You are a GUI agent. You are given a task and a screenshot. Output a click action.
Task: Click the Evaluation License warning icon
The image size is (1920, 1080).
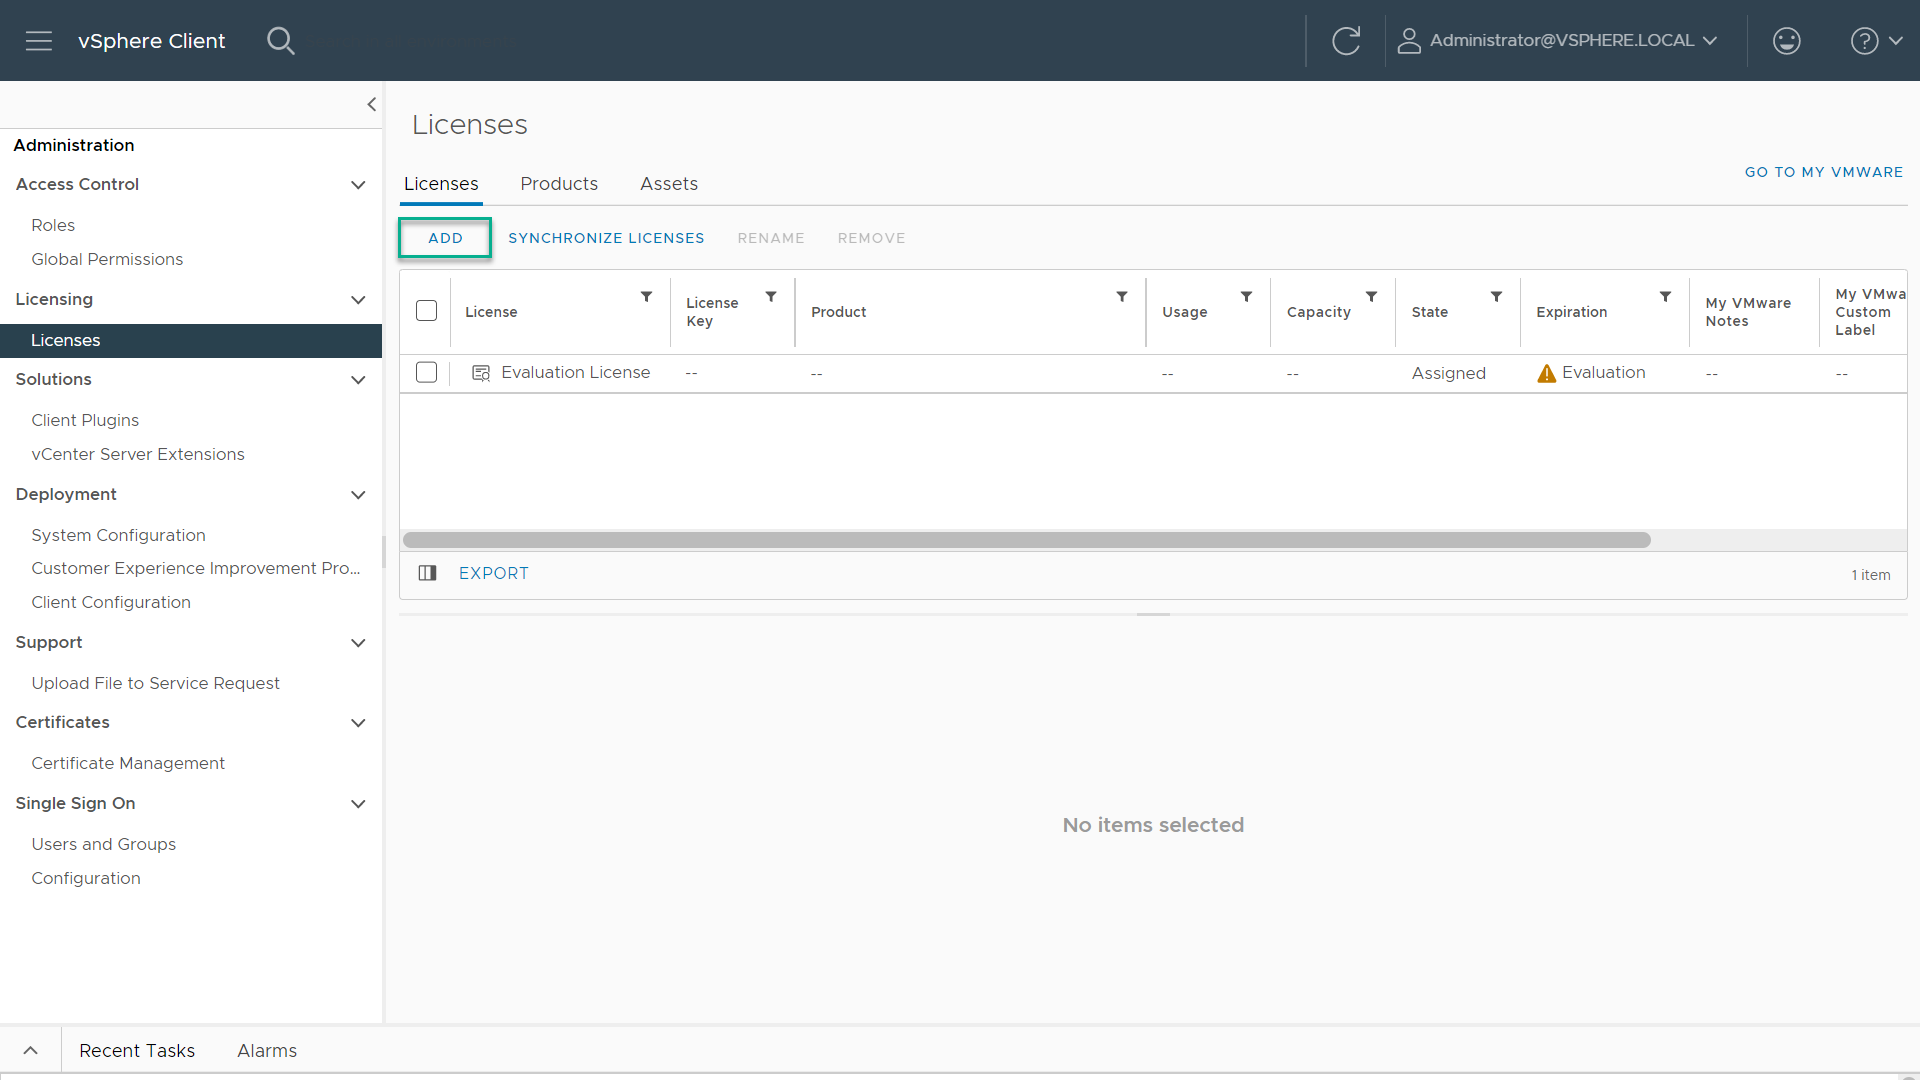[1545, 372]
